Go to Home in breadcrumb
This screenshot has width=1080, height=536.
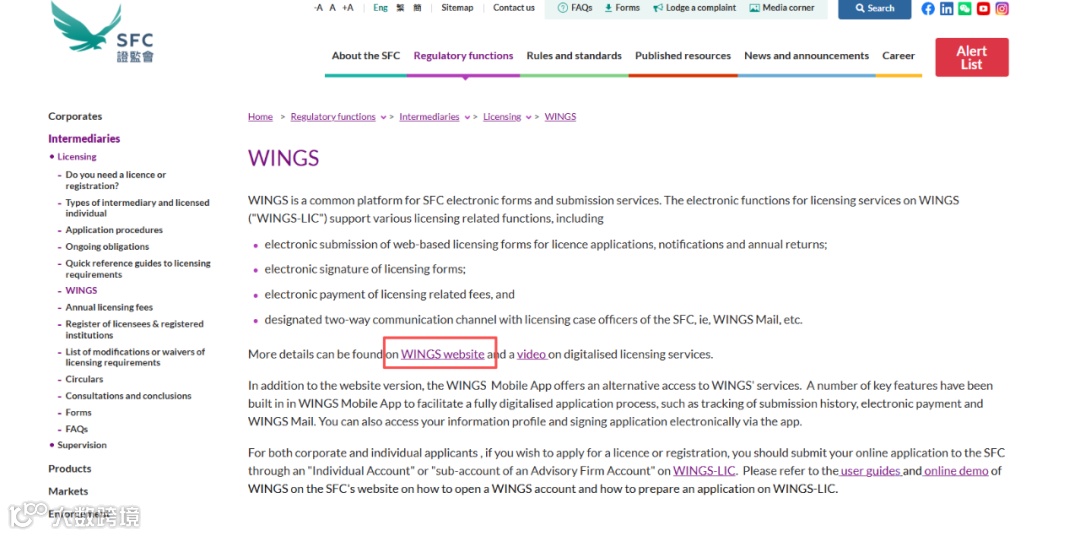[260, 116]
